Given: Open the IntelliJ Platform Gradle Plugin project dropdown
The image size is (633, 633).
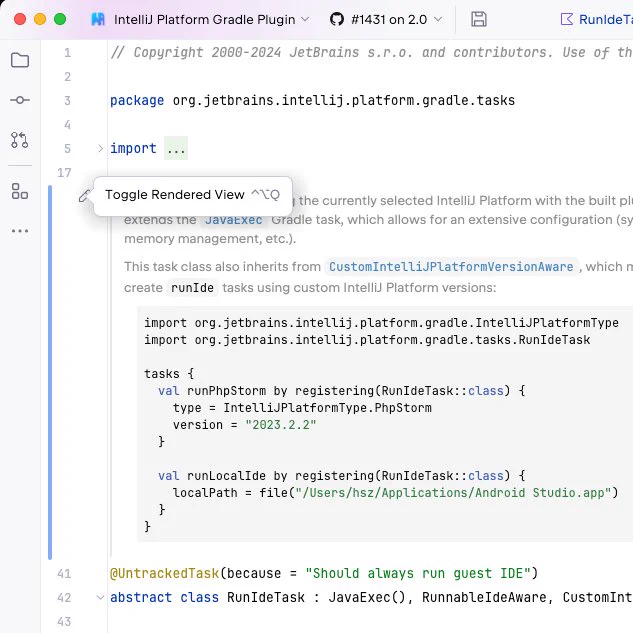Looking at the screenshot, I should [x=200, y=19].
